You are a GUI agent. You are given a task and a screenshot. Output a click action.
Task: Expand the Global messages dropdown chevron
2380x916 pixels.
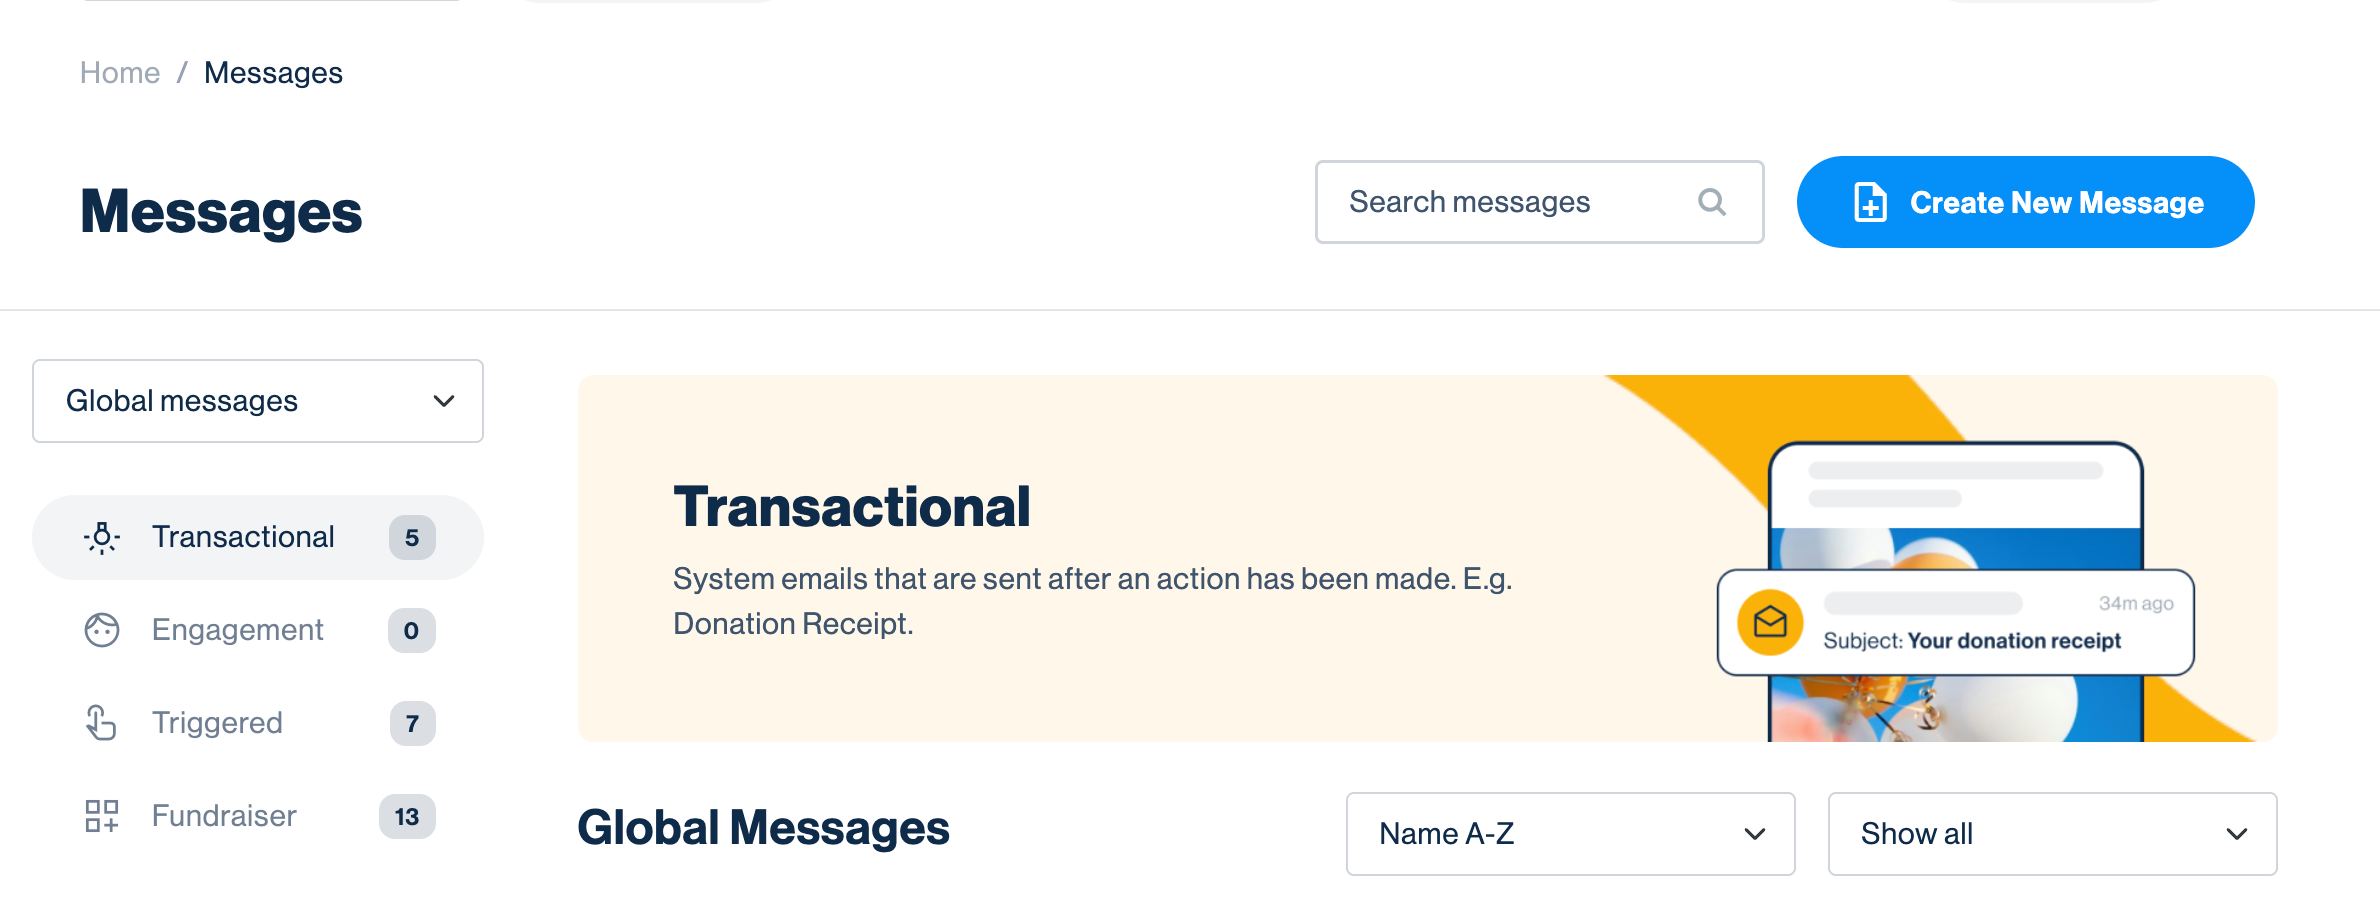point(444,401)
